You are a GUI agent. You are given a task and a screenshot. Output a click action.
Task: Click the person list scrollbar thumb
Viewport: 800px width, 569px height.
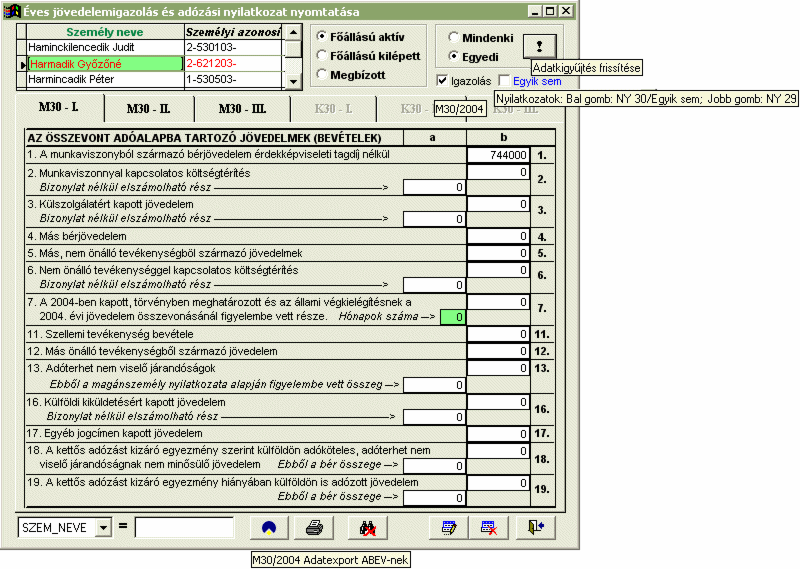pos(293,50)
